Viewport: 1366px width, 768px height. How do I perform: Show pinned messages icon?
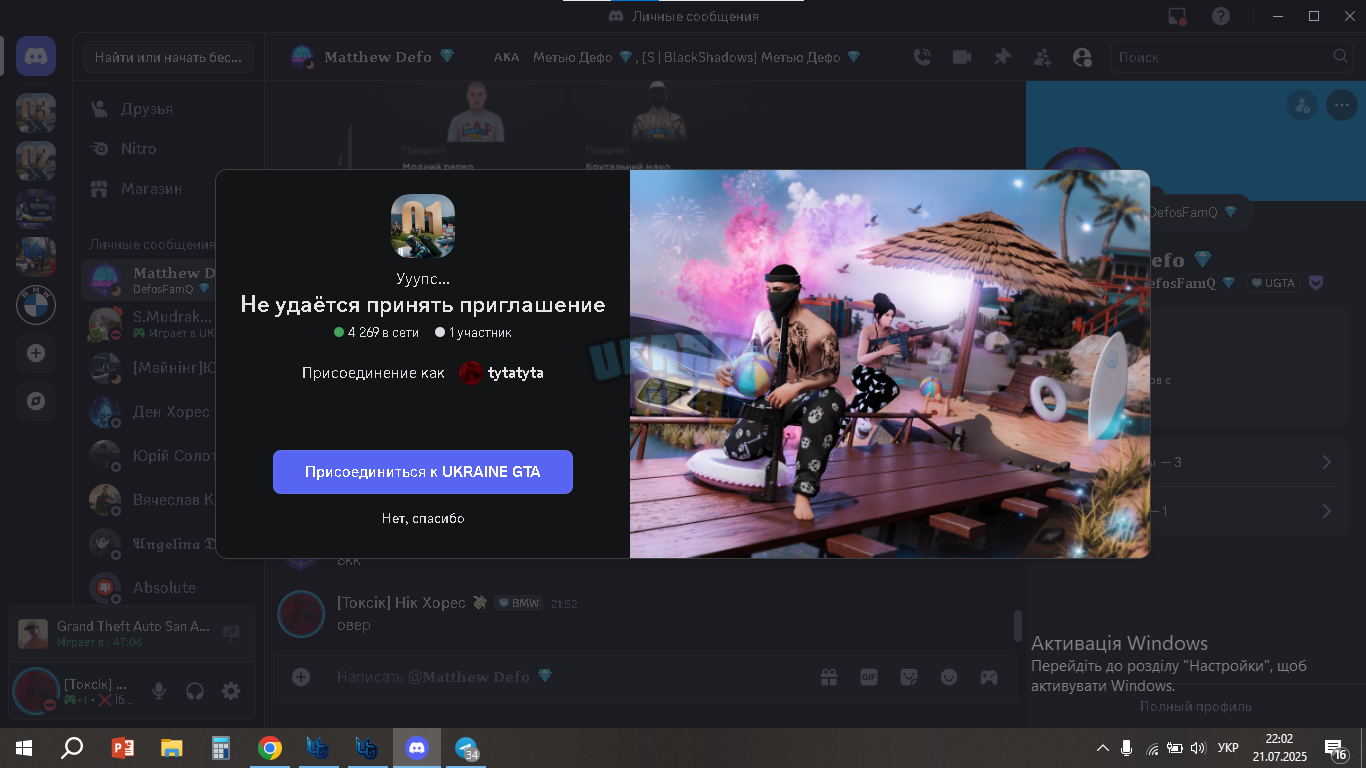(1002, 57)
